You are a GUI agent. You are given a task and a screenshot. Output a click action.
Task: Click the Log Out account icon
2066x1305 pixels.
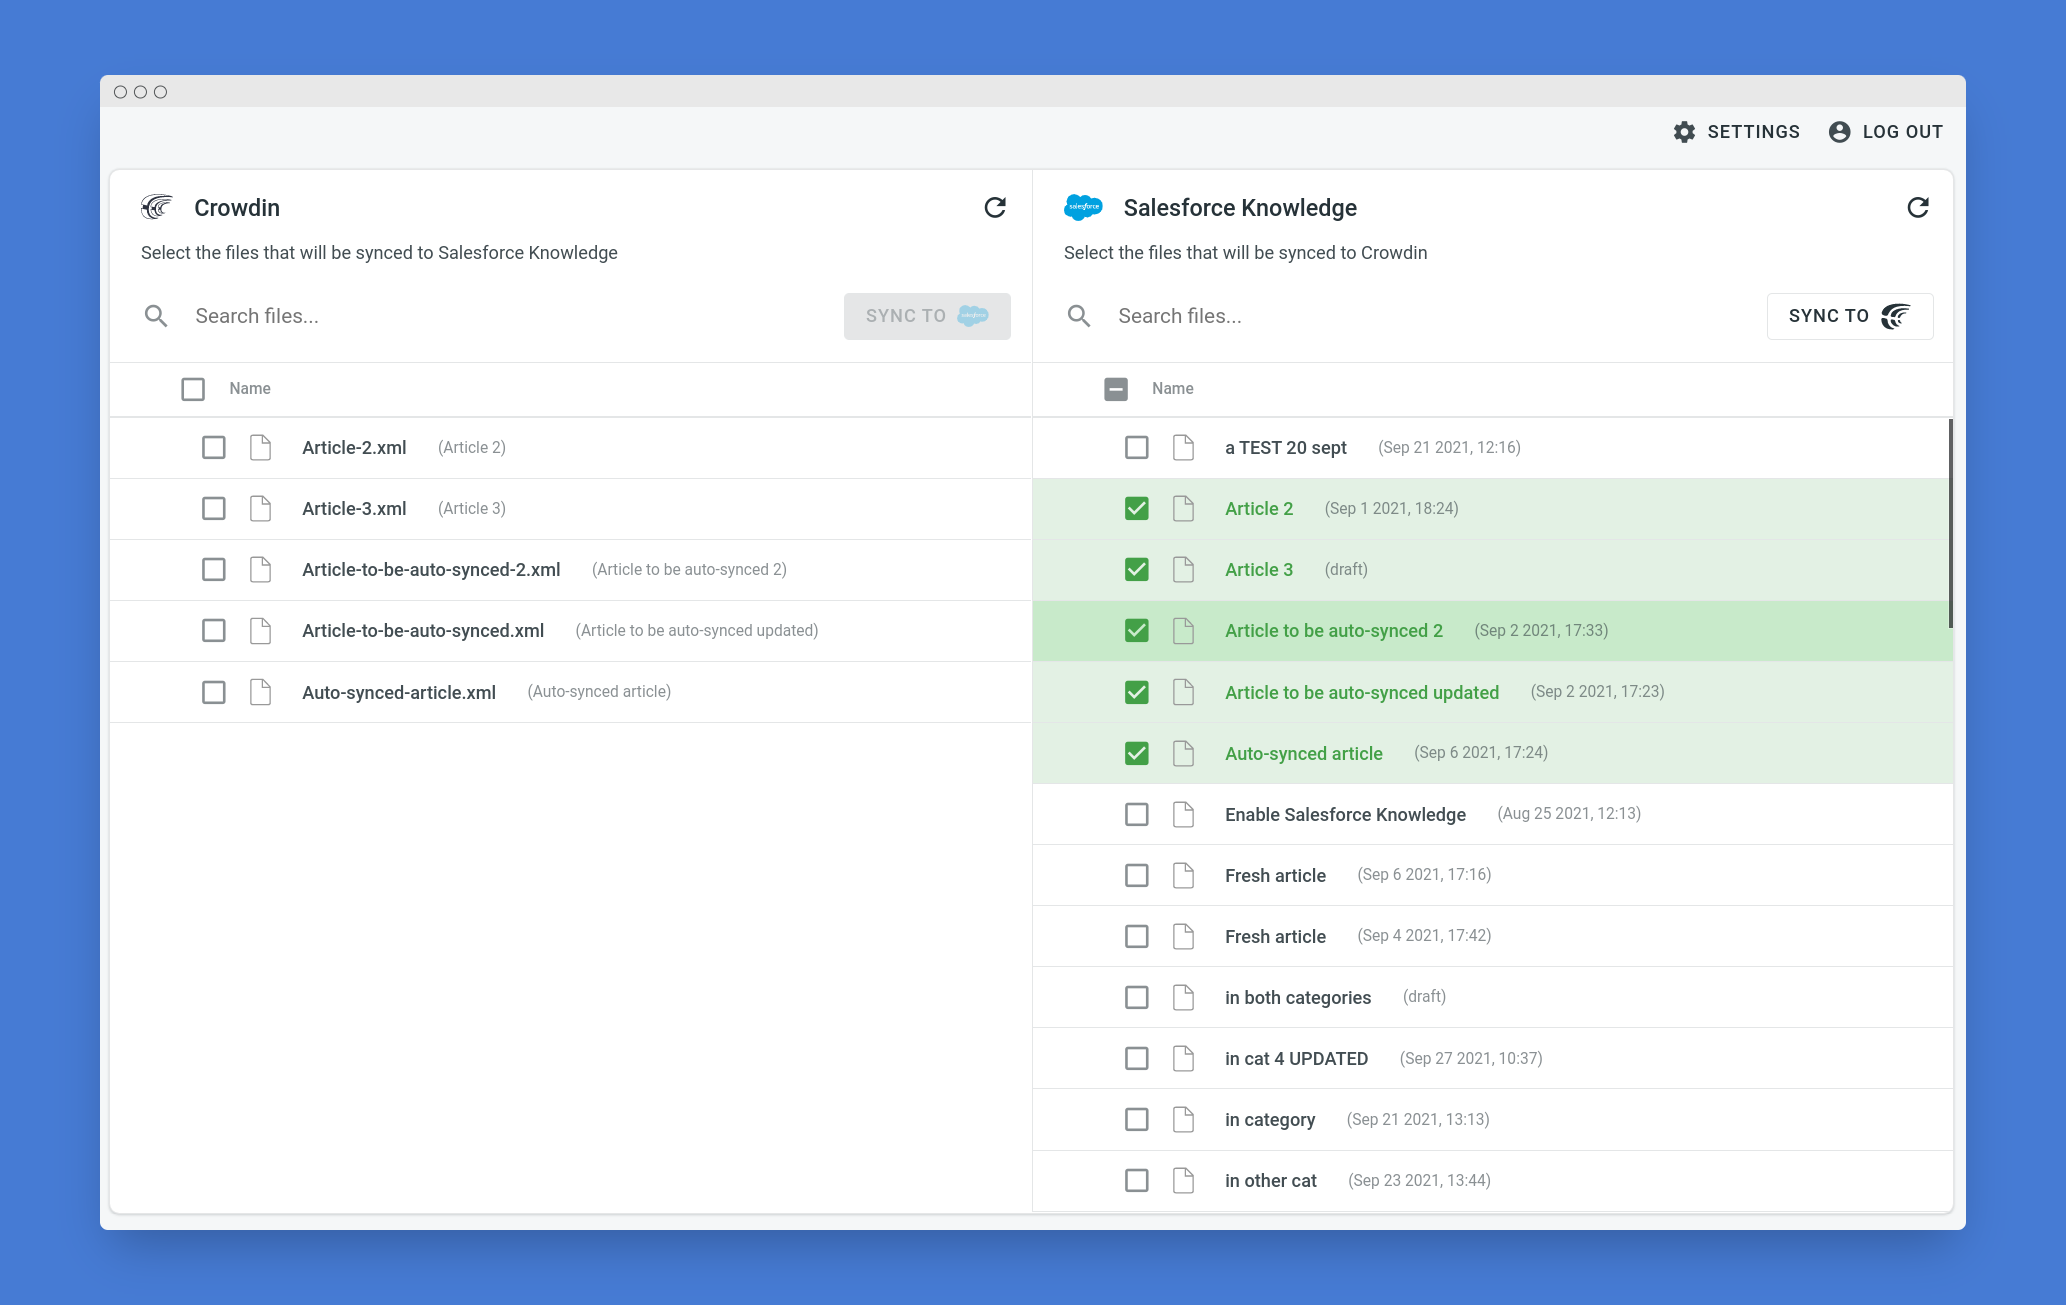coord(1838,132)
